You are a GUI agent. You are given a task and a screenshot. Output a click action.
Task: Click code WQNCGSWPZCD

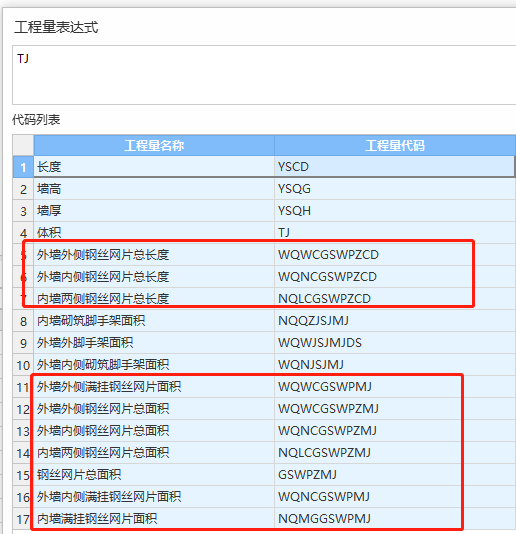[327, 277]
